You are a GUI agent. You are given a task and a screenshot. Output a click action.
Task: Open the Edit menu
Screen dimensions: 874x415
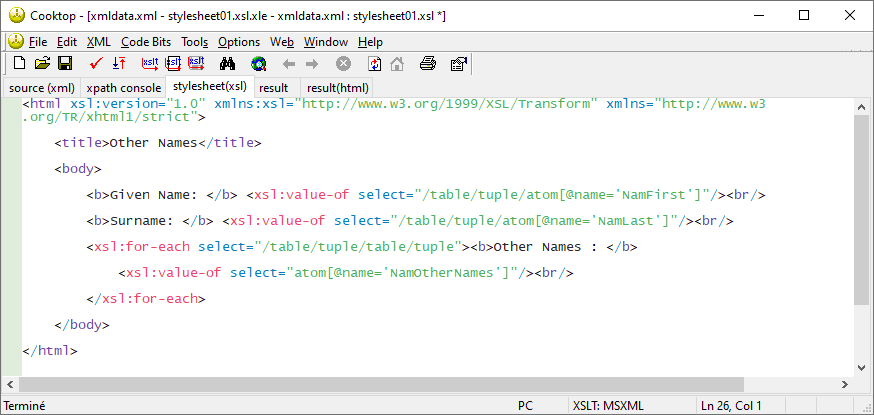[67, 42]
